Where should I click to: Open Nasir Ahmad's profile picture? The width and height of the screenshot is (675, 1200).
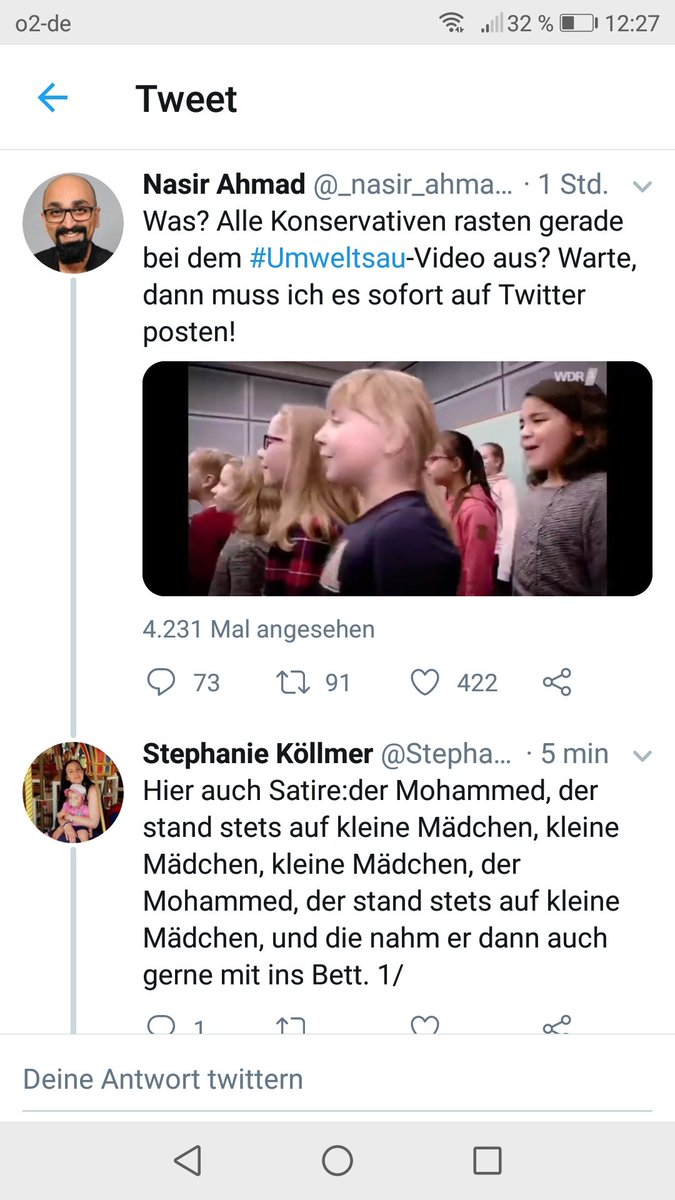(x=73, y=223)
